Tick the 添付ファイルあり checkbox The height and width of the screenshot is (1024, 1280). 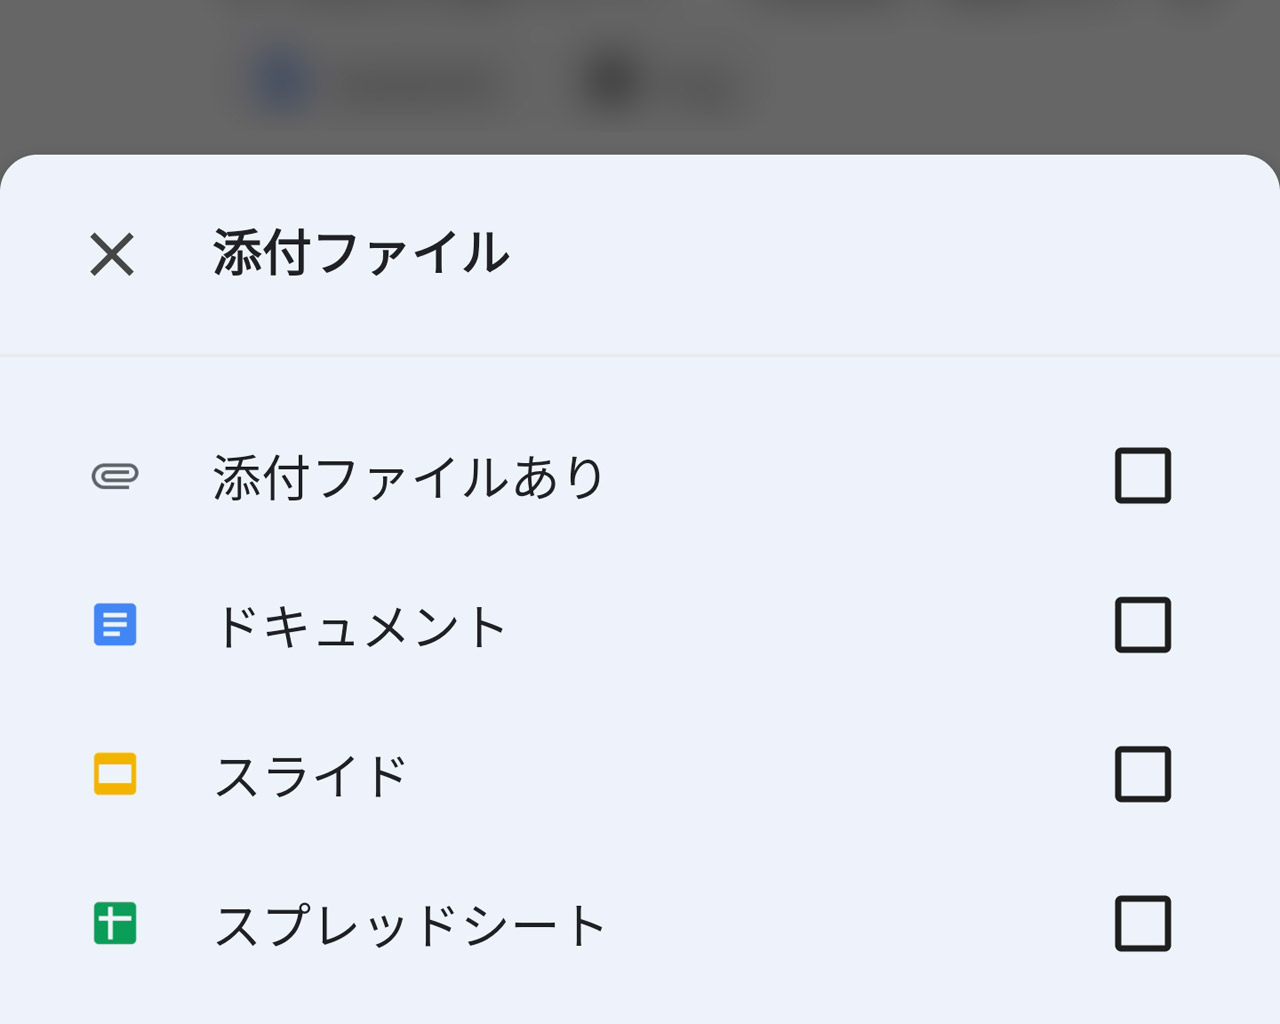tap(1143, 476)
